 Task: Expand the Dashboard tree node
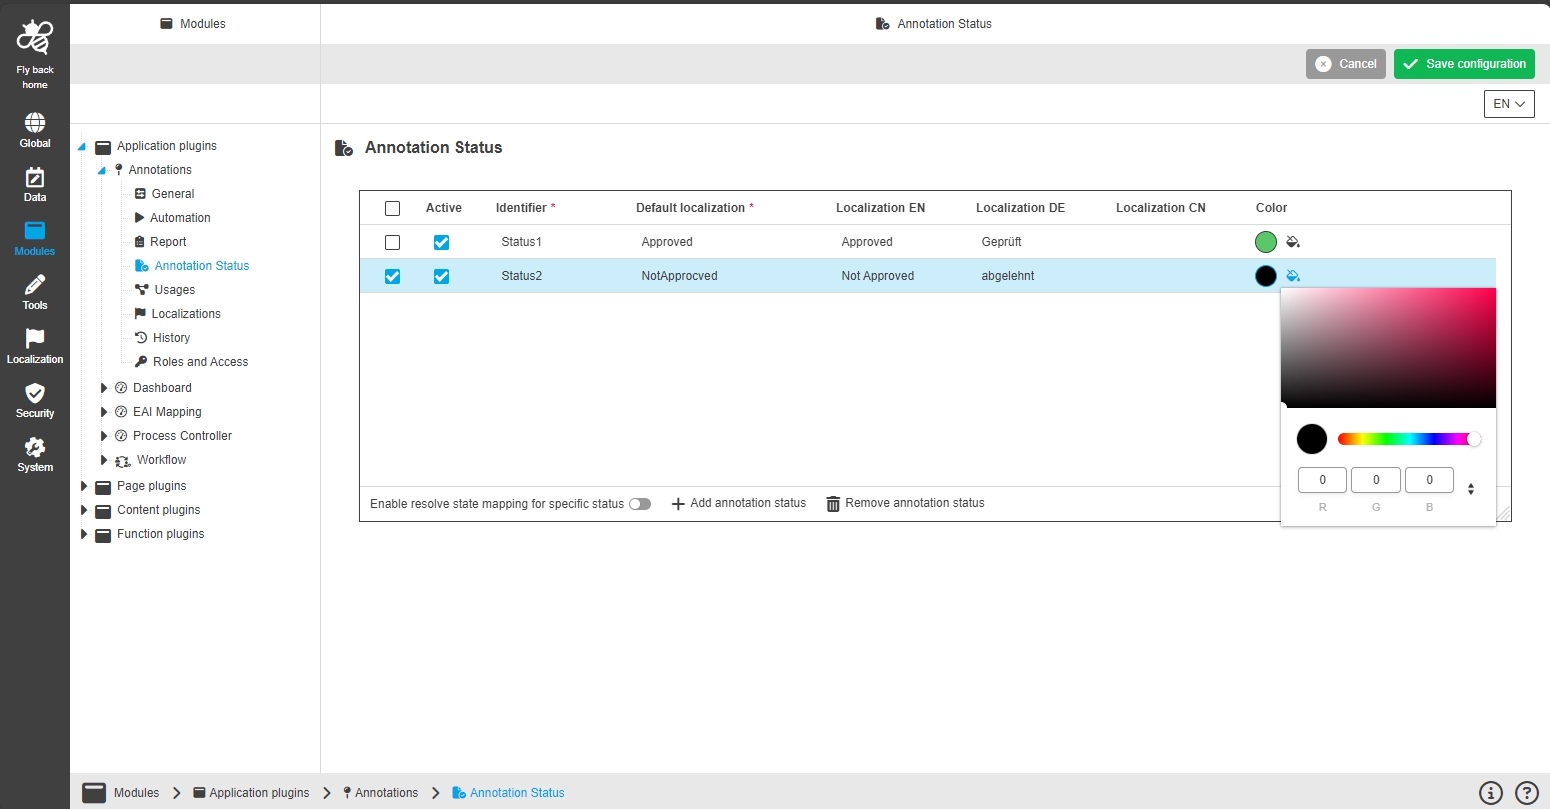104,388
